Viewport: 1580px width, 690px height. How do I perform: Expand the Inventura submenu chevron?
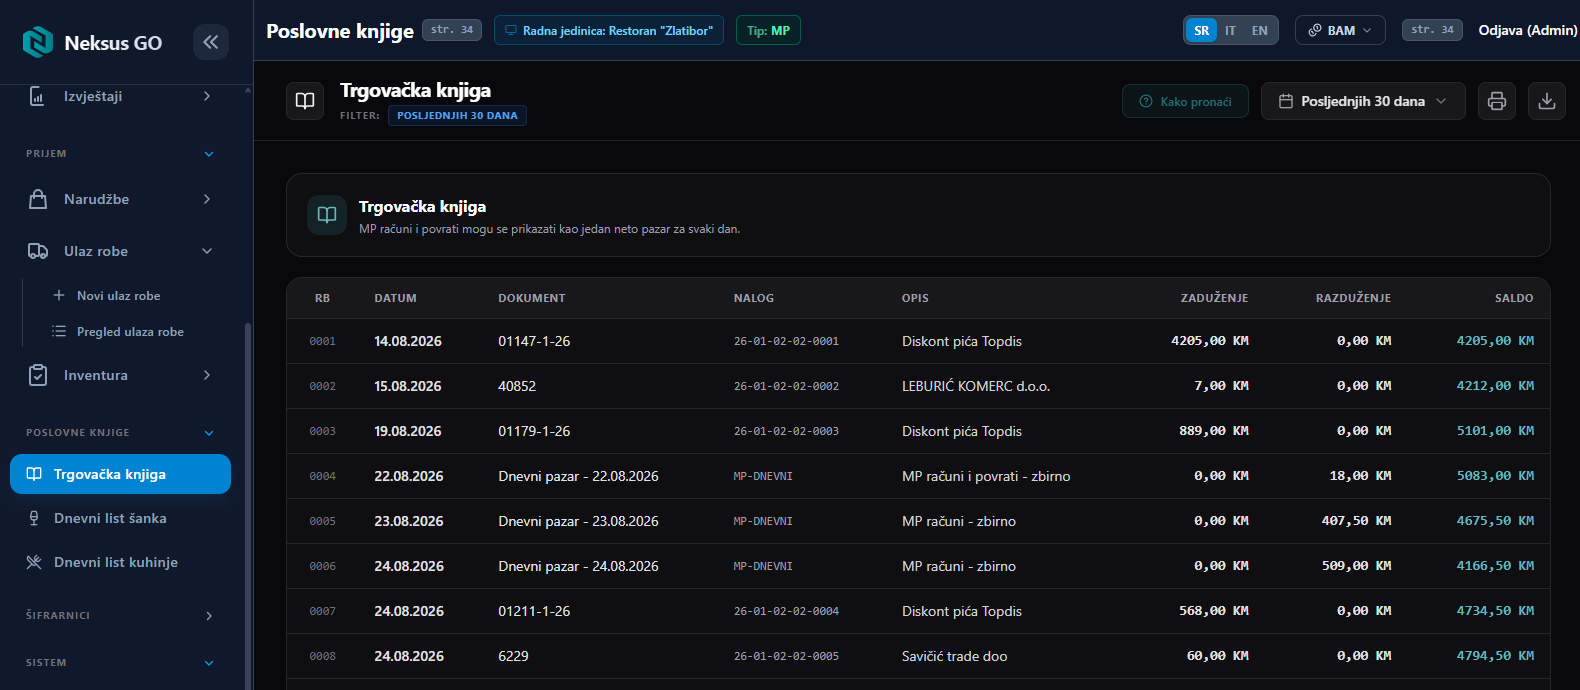click(207, 375)
